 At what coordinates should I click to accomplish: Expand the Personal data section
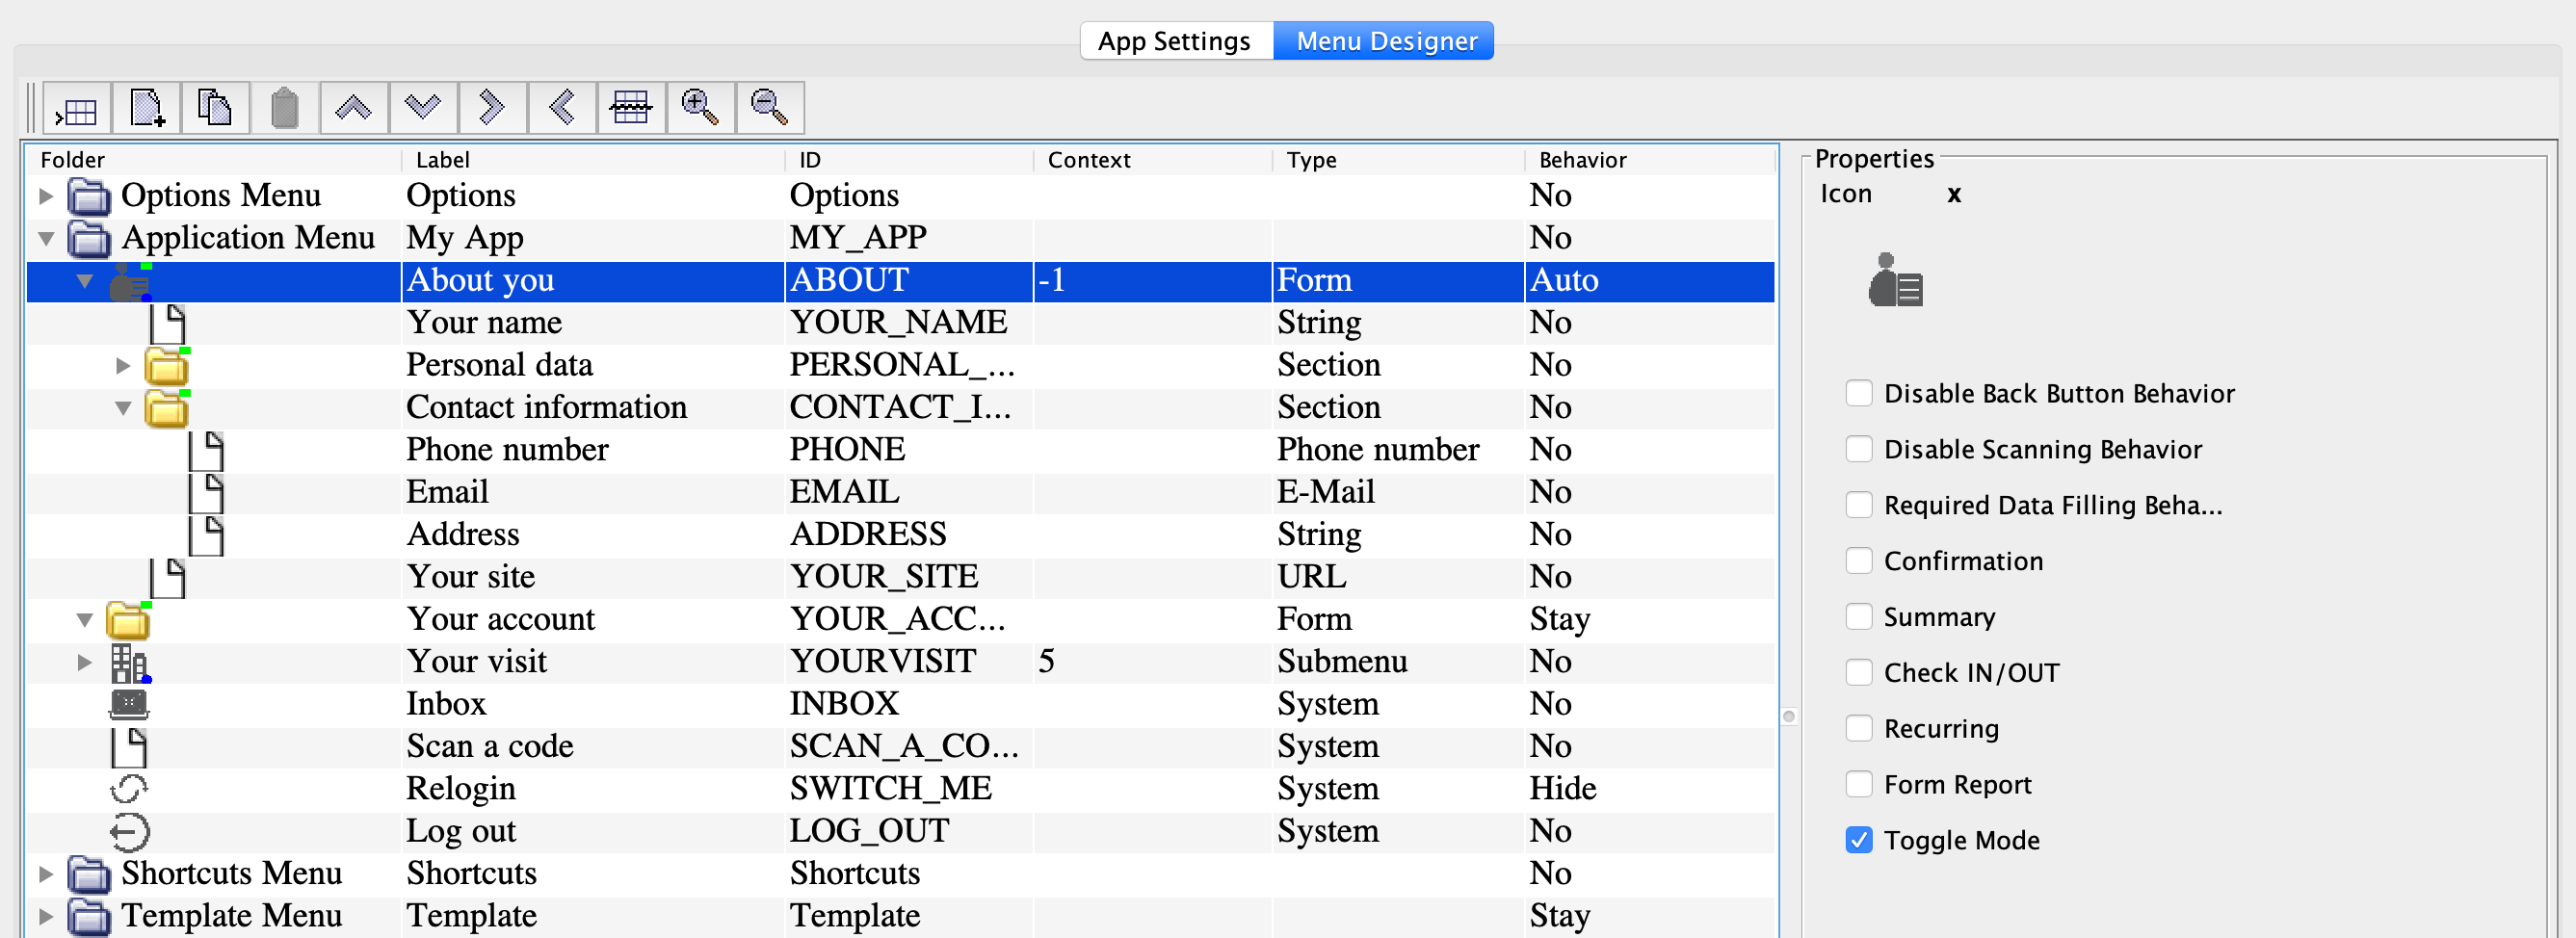pos(123,366)
